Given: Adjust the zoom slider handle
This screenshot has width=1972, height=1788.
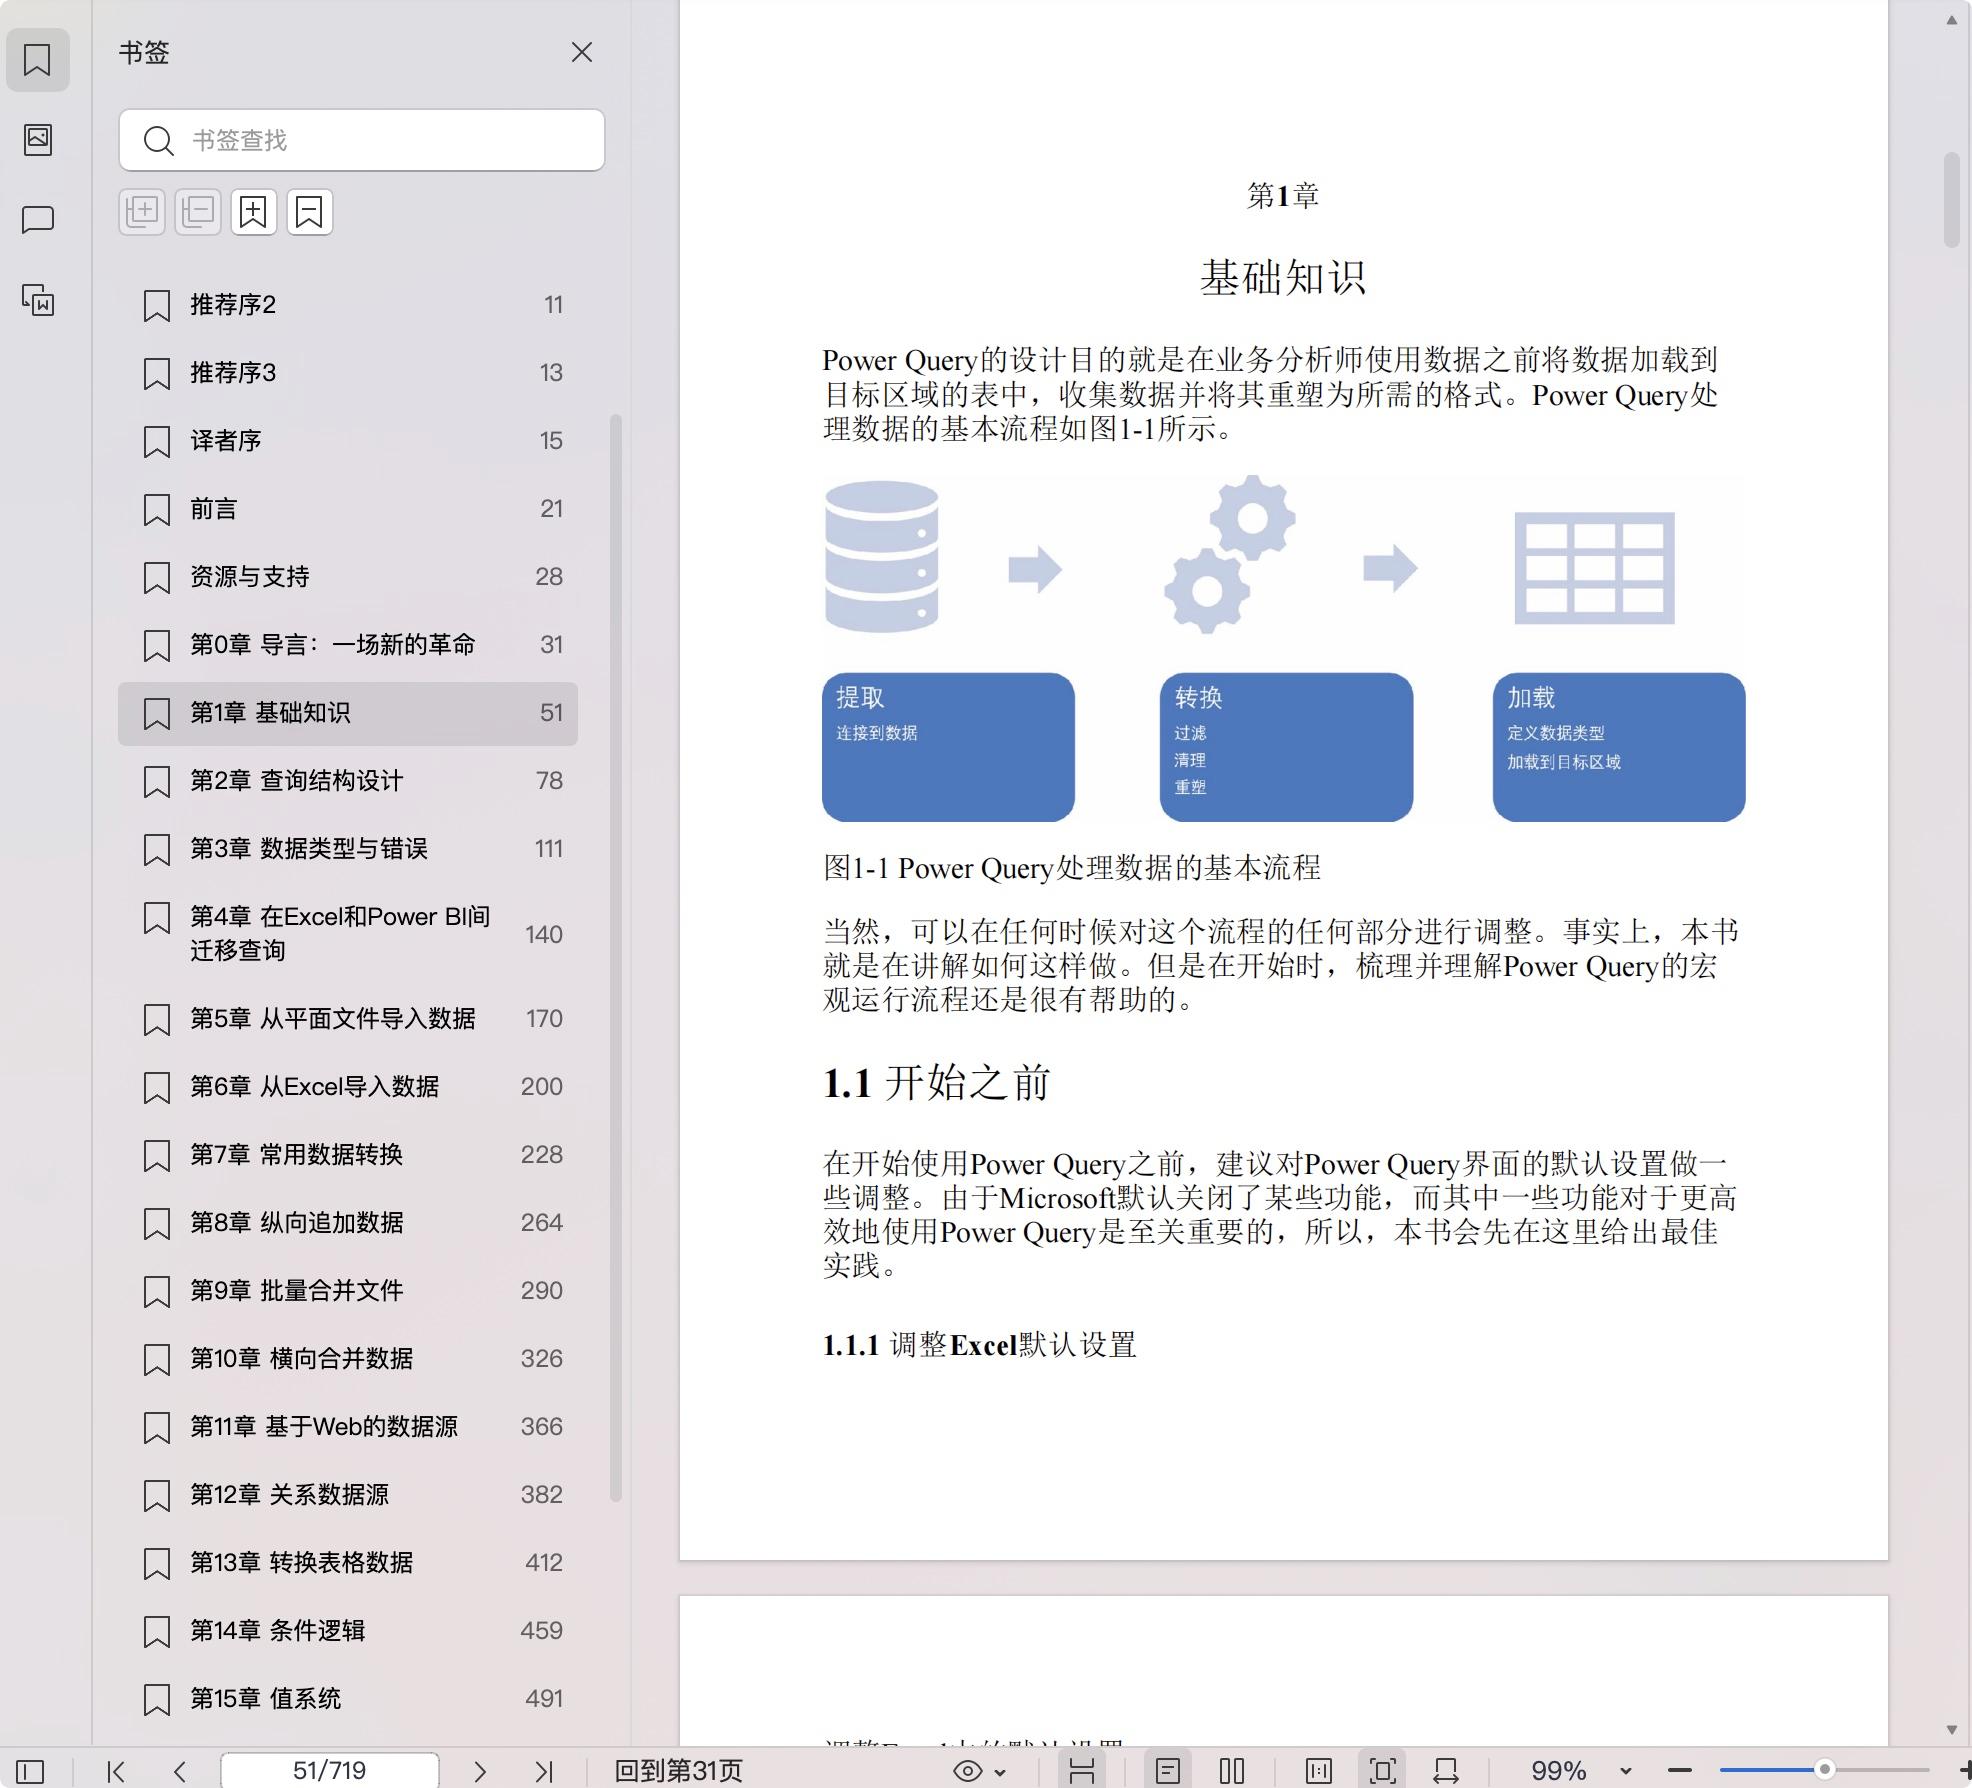Looking at the screenshot, I should (x=1824, y=1770).
